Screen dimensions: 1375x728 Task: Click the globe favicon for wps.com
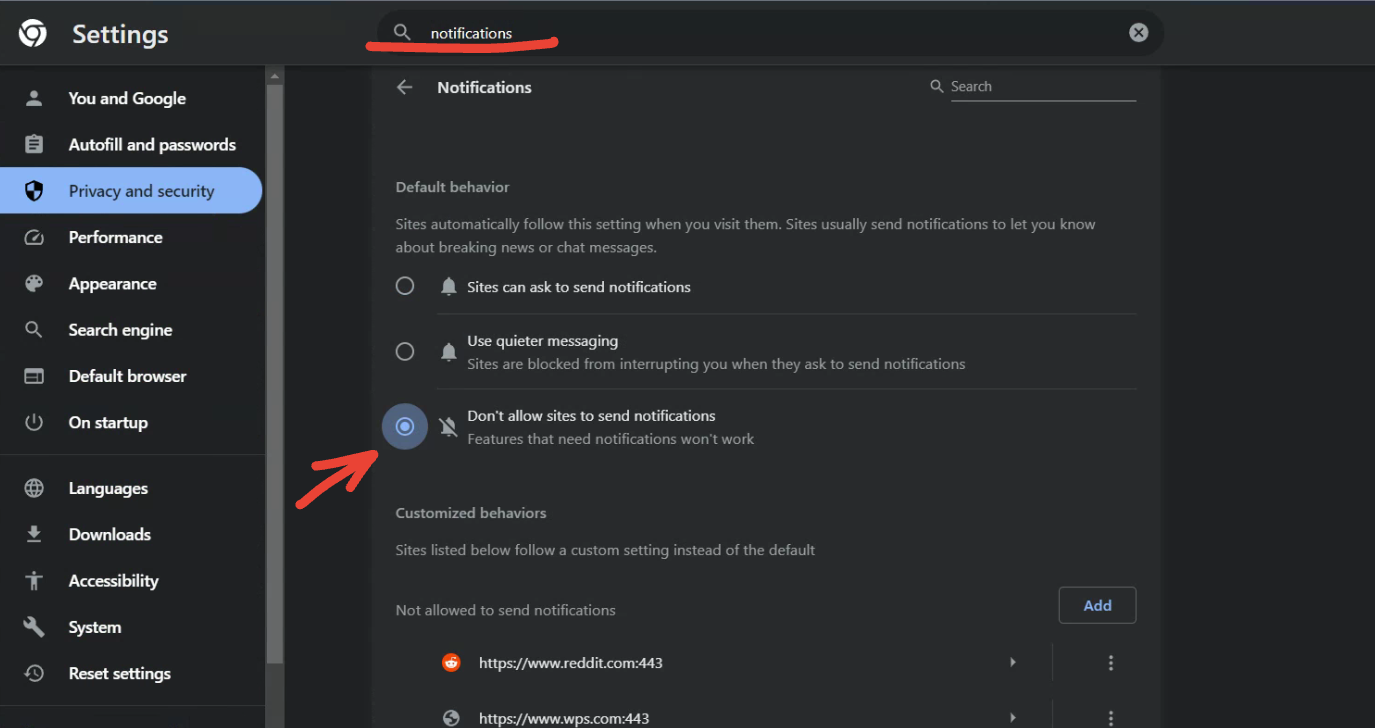pyautogui.click(x=451, y=717)
